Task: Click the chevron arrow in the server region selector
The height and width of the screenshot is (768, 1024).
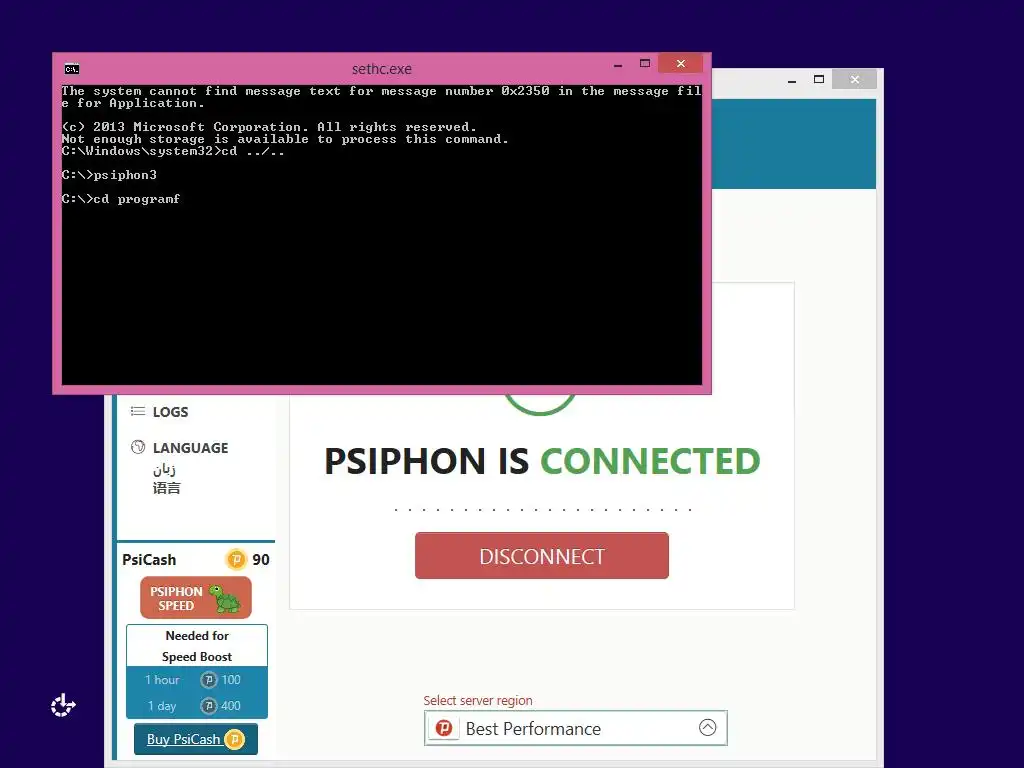Action: [x=707, y=728]
